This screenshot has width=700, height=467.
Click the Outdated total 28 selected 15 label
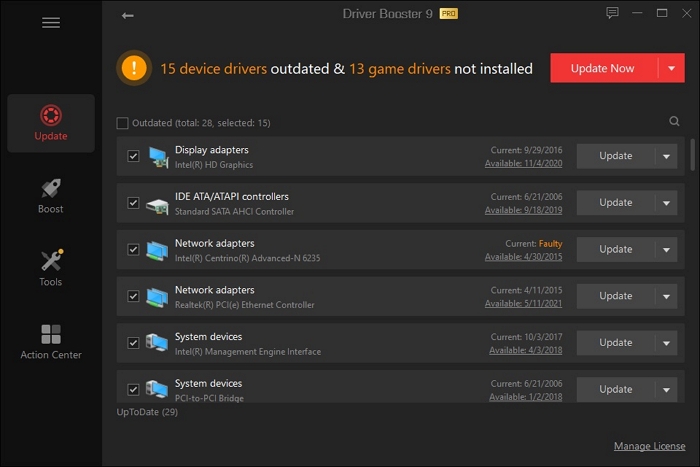coord(201,123)
